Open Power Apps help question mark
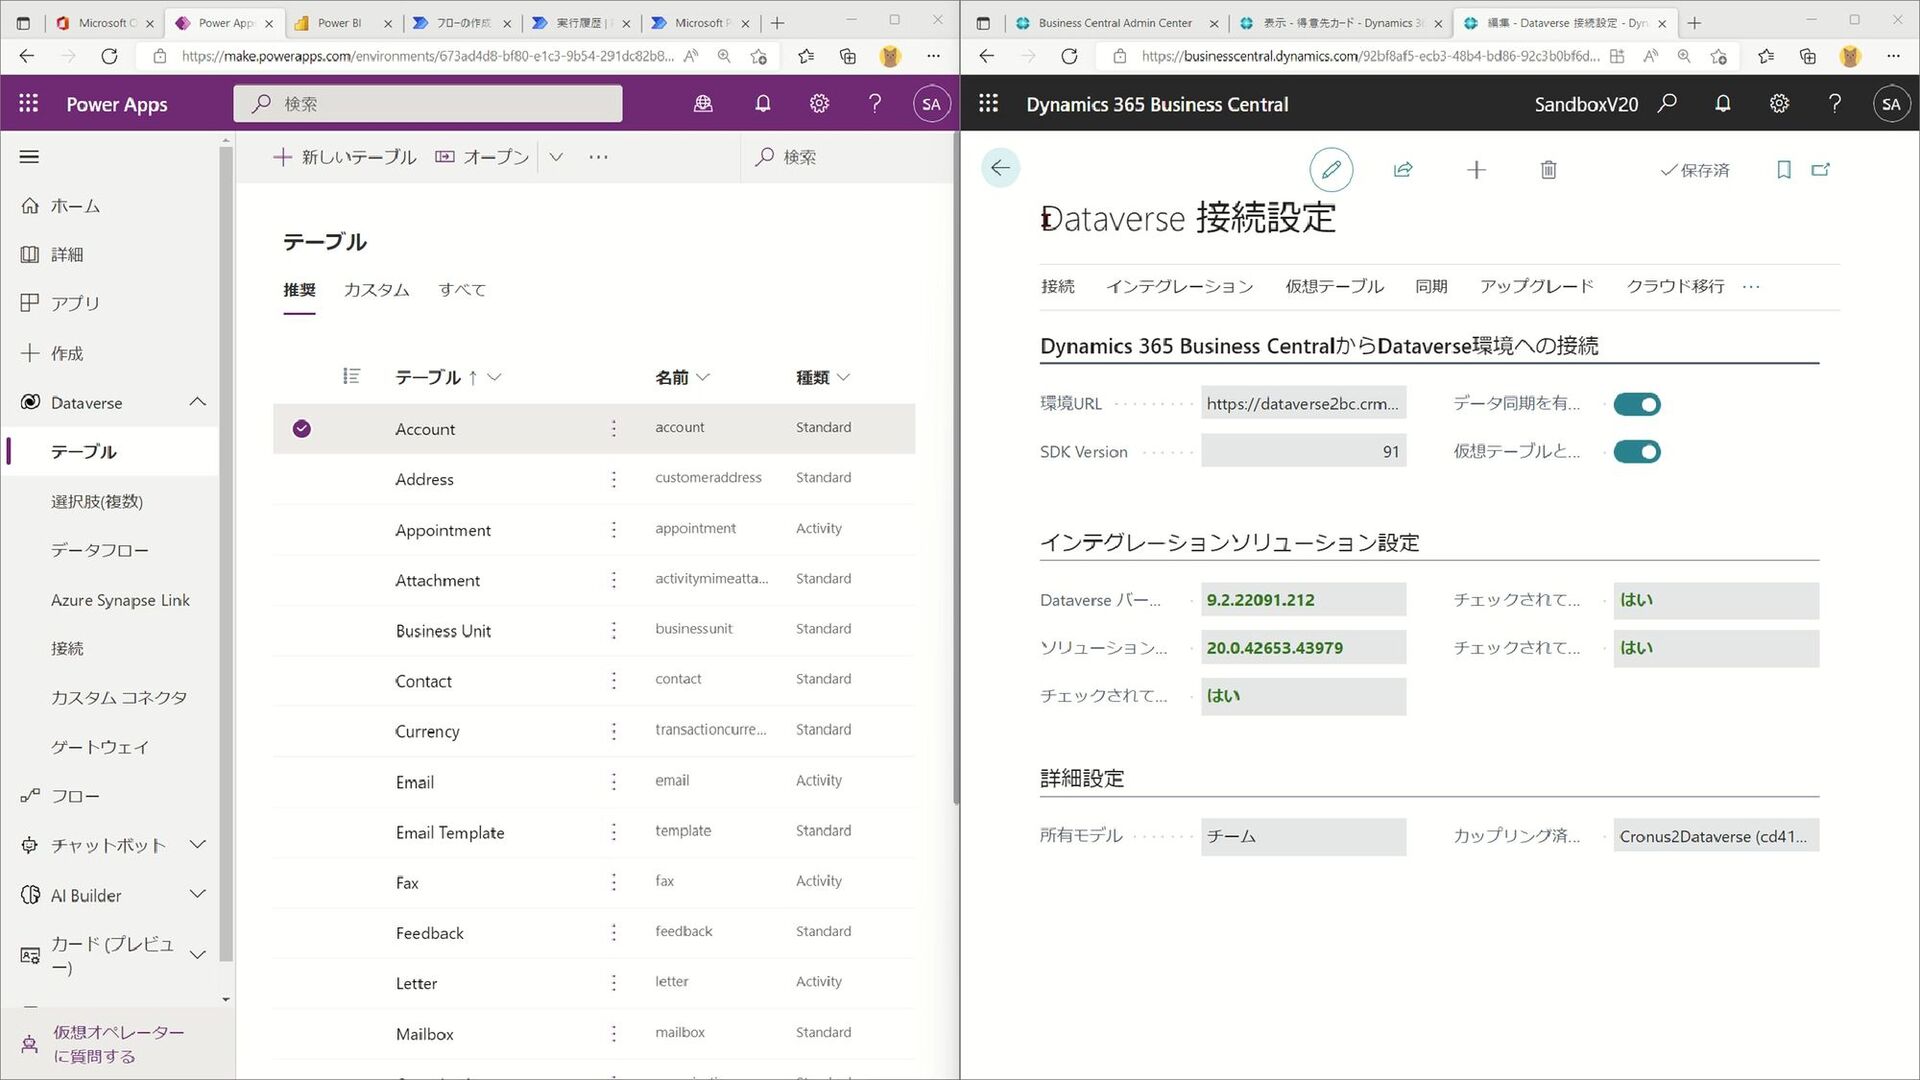1920x1080 pixels. click(875, 104)
